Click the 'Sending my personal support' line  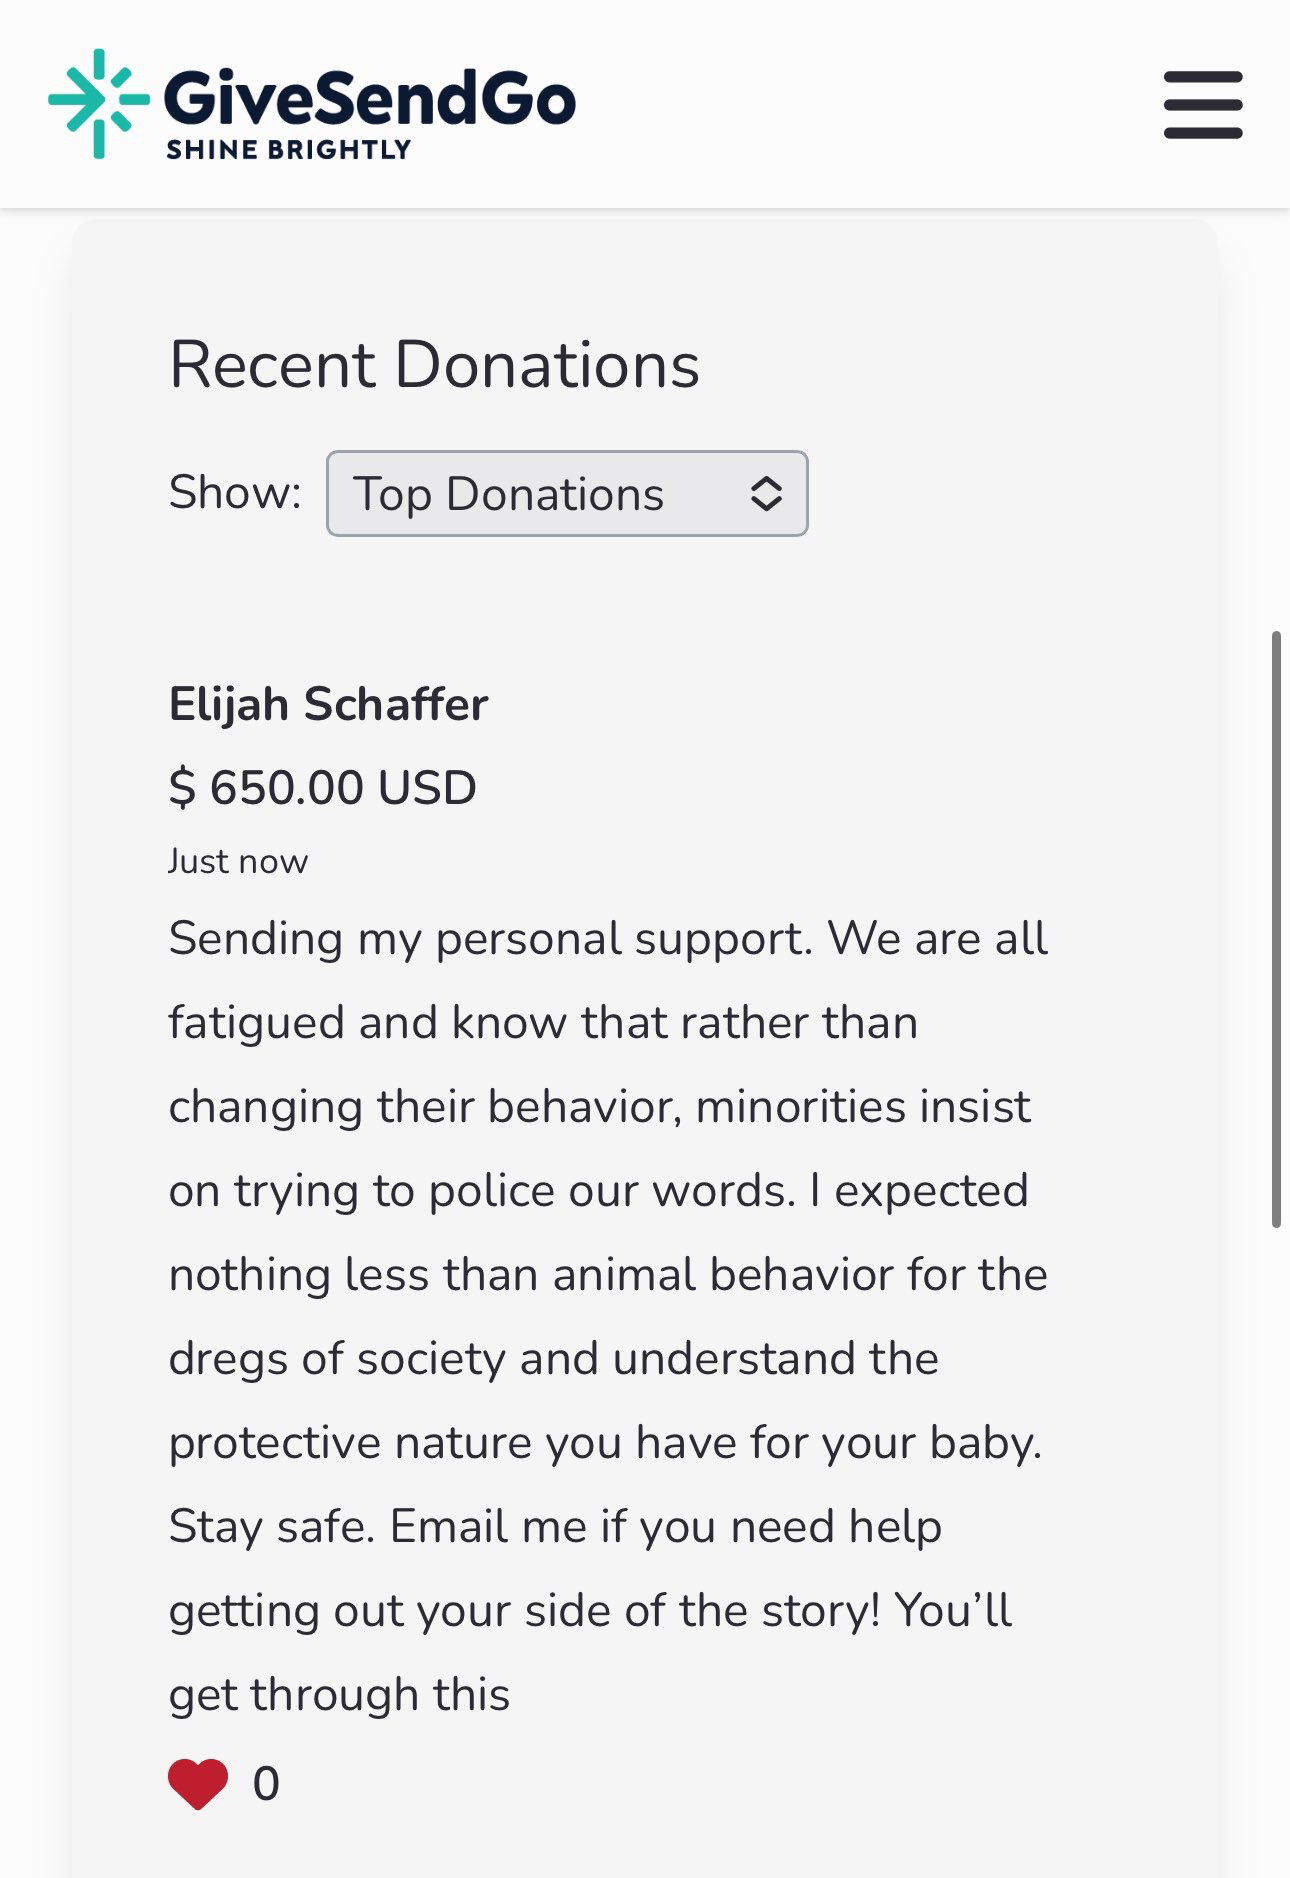[608, 938]
